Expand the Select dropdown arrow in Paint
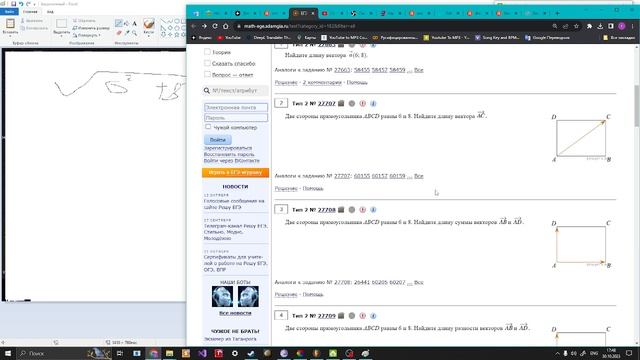The width and height of the screenshot is (640, 360). (x=62, y=36)
